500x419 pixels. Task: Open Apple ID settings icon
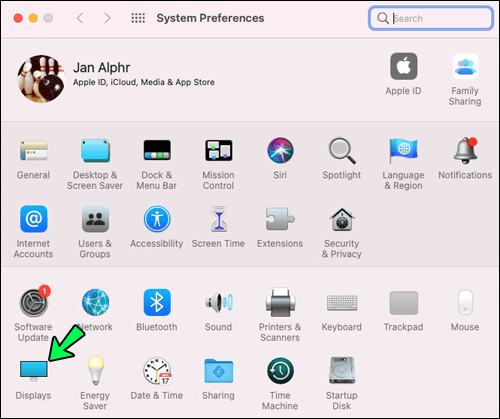404,66
